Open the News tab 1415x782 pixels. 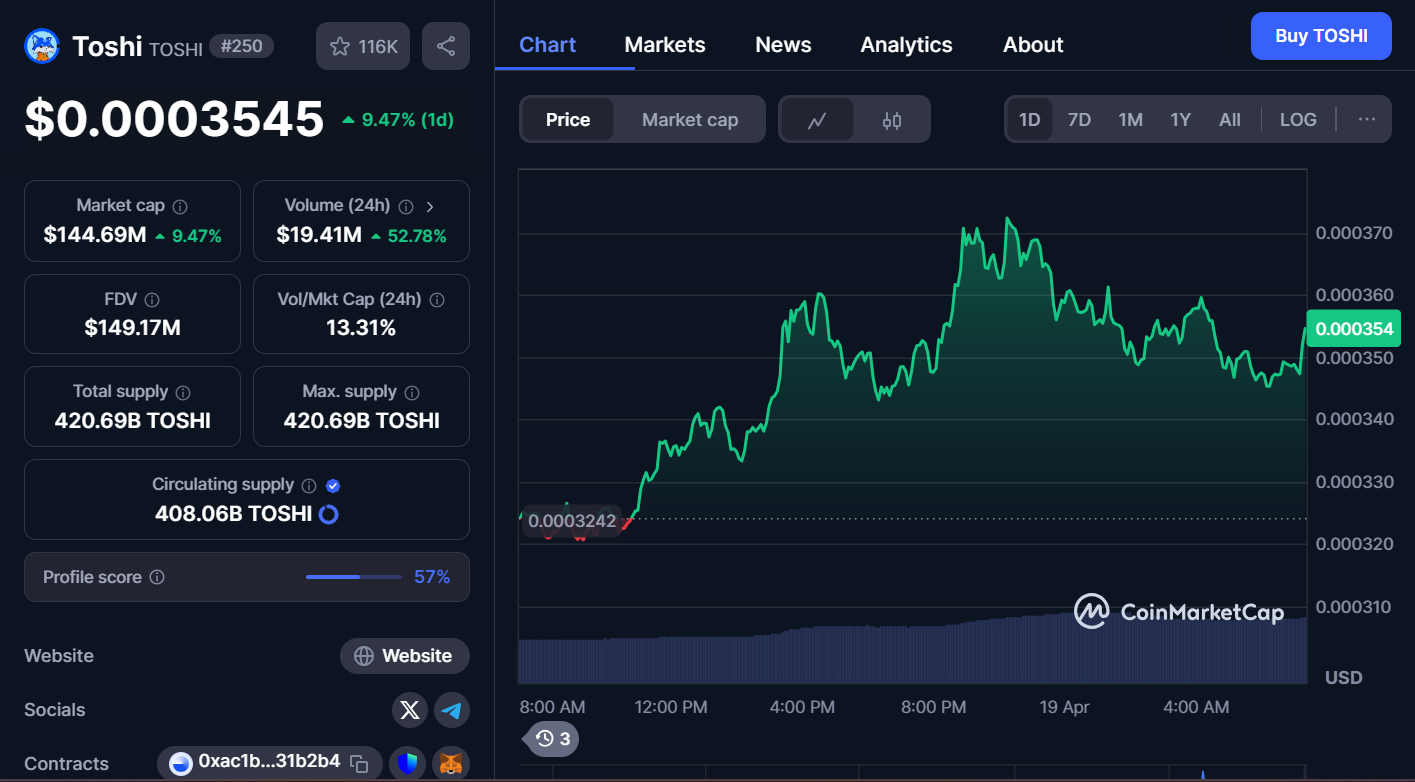point(783,45)
